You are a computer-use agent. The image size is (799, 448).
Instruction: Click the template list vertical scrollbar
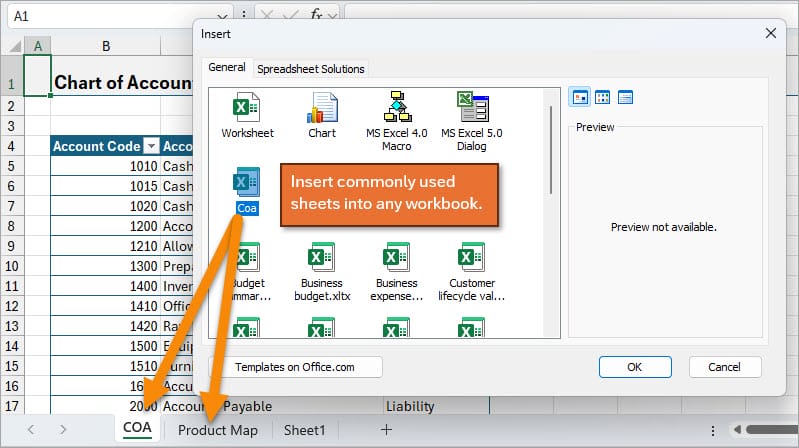point(551,150)
